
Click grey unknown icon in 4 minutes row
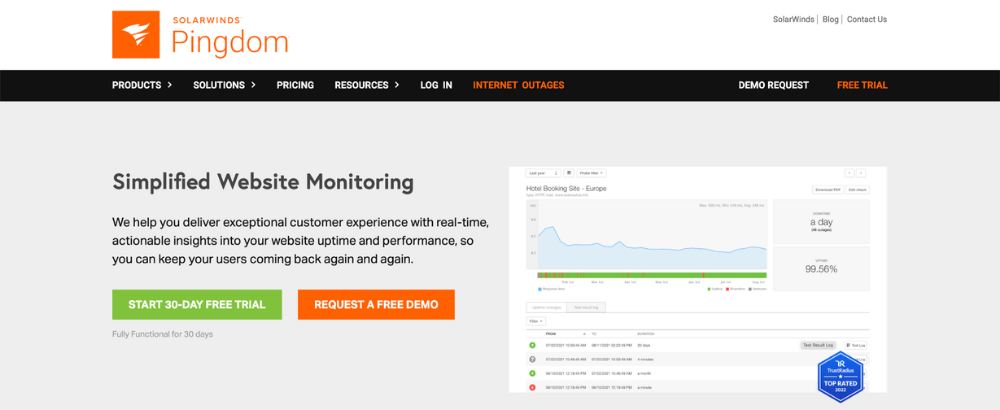pyautogui.click(x=533, y=359)
